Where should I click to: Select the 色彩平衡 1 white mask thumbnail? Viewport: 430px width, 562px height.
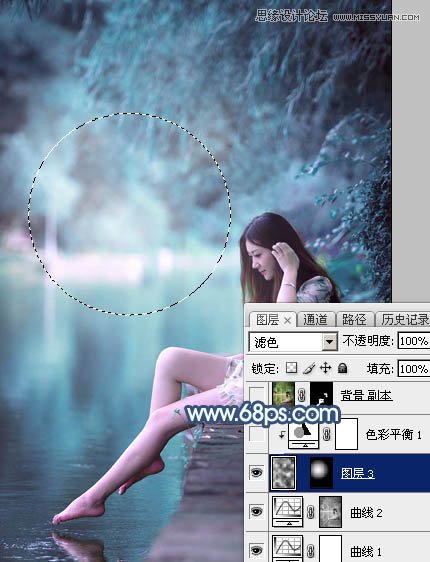(x=346, y=434)
